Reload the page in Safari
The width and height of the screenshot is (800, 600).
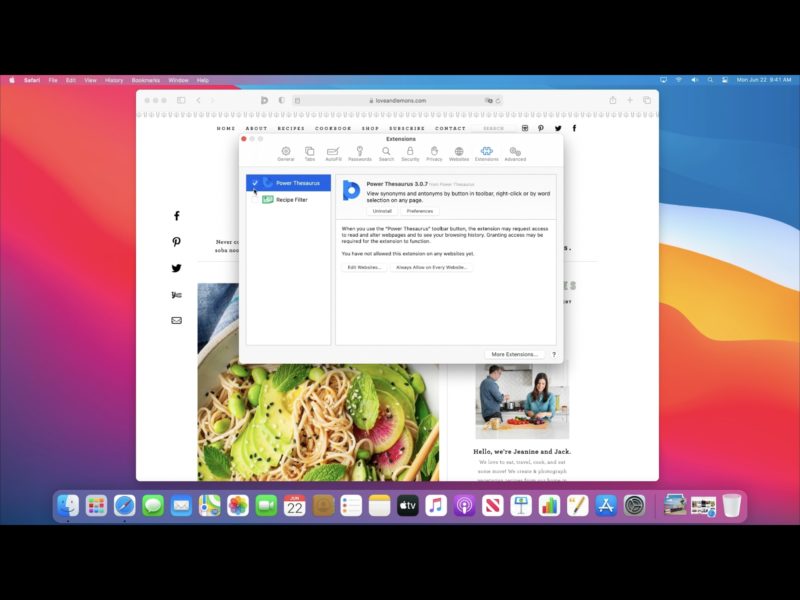498,101
